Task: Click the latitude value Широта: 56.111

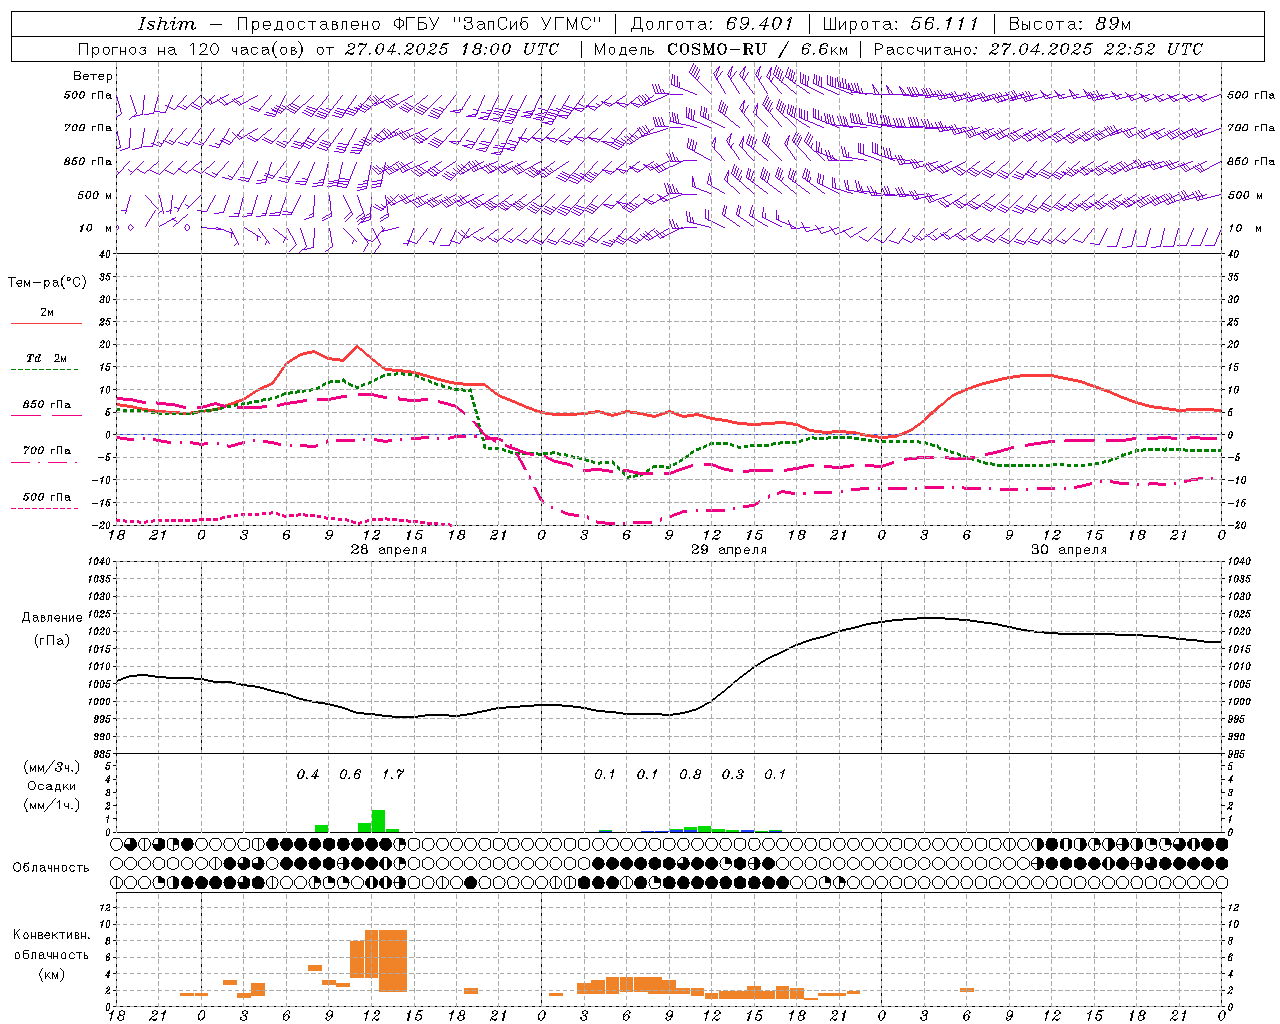Action: [900, 24]
